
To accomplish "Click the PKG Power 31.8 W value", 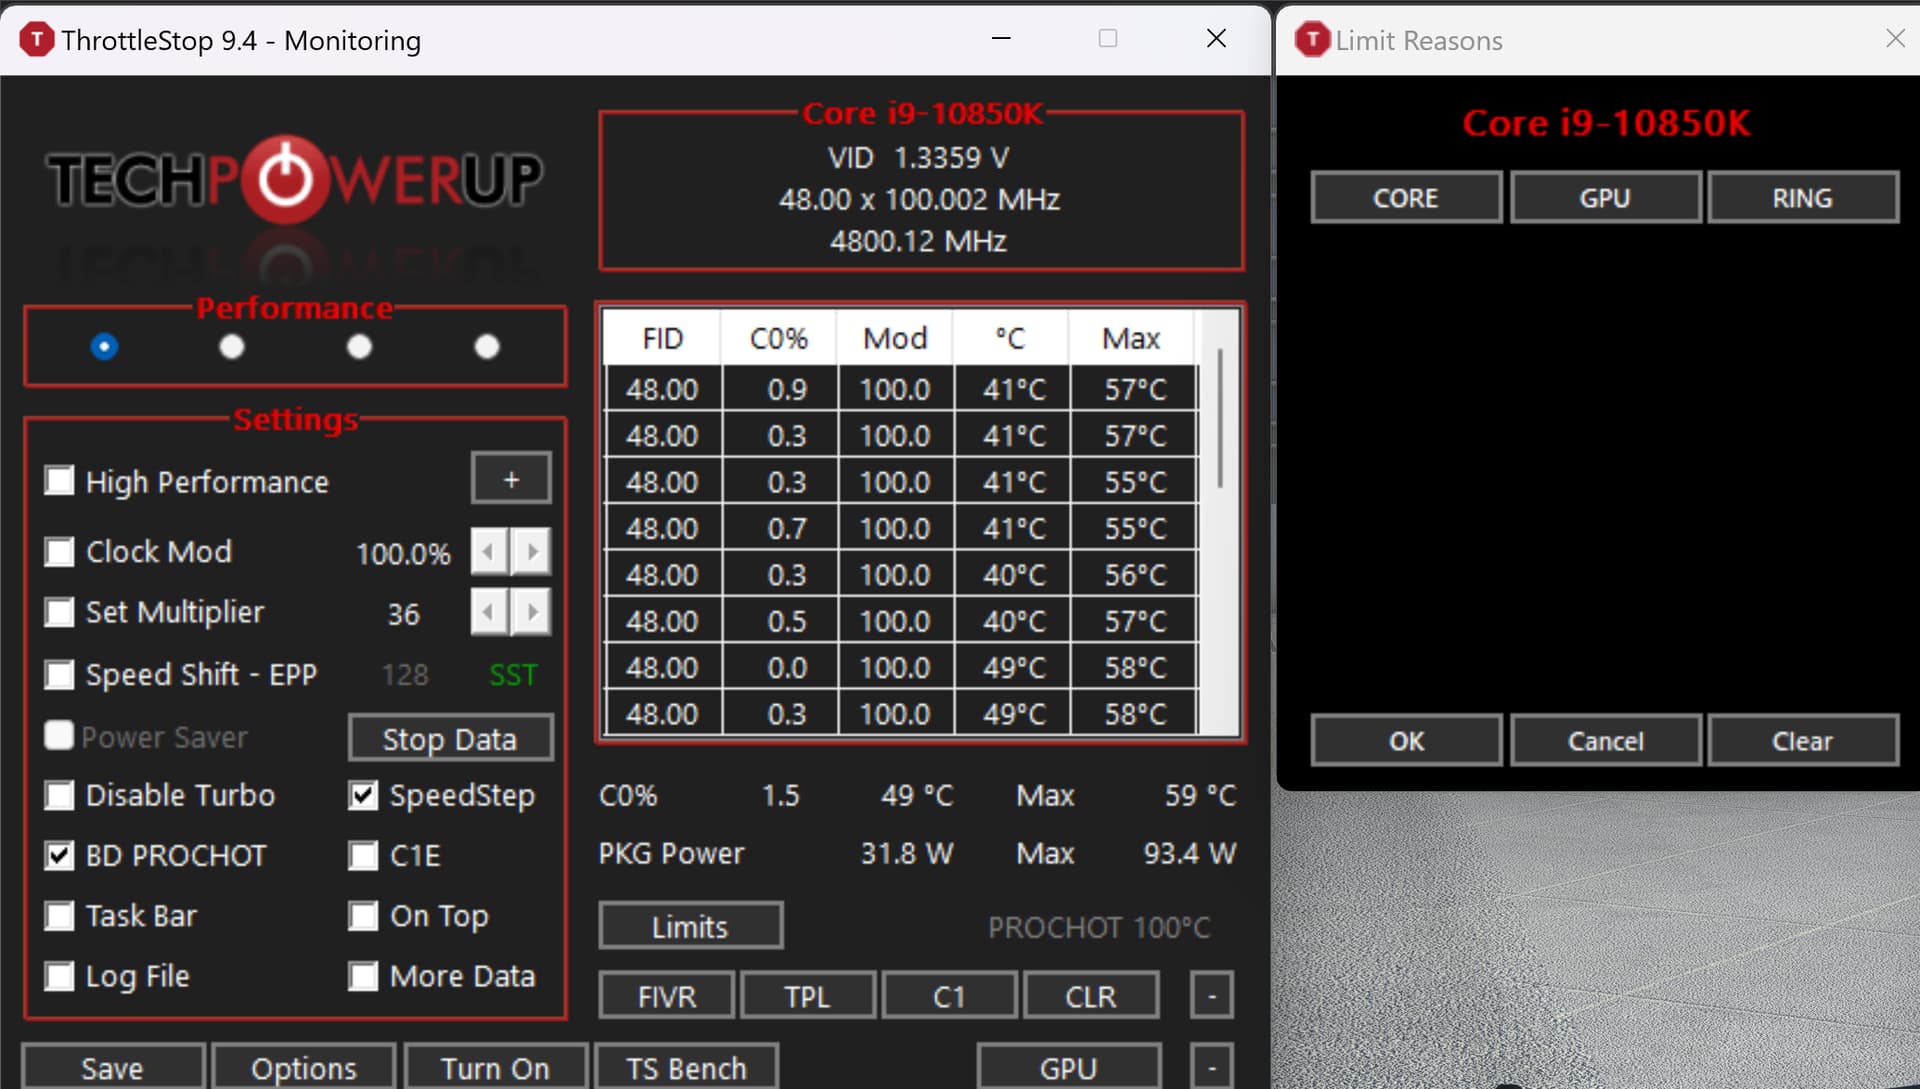I will pyautogui.click(x=907, y=853).
